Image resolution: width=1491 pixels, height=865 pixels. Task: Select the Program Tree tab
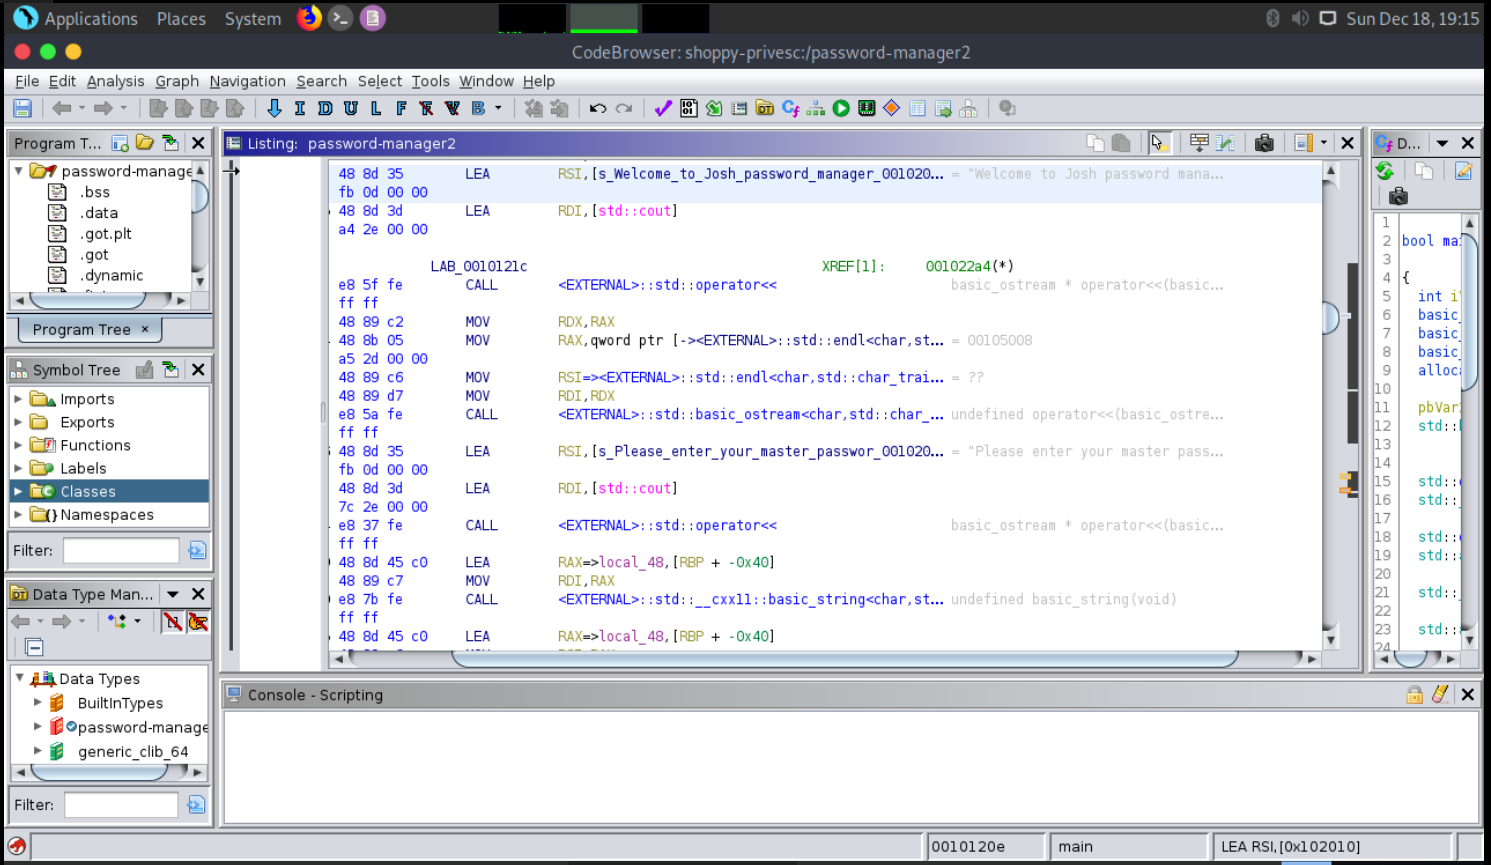coord(81,329)
